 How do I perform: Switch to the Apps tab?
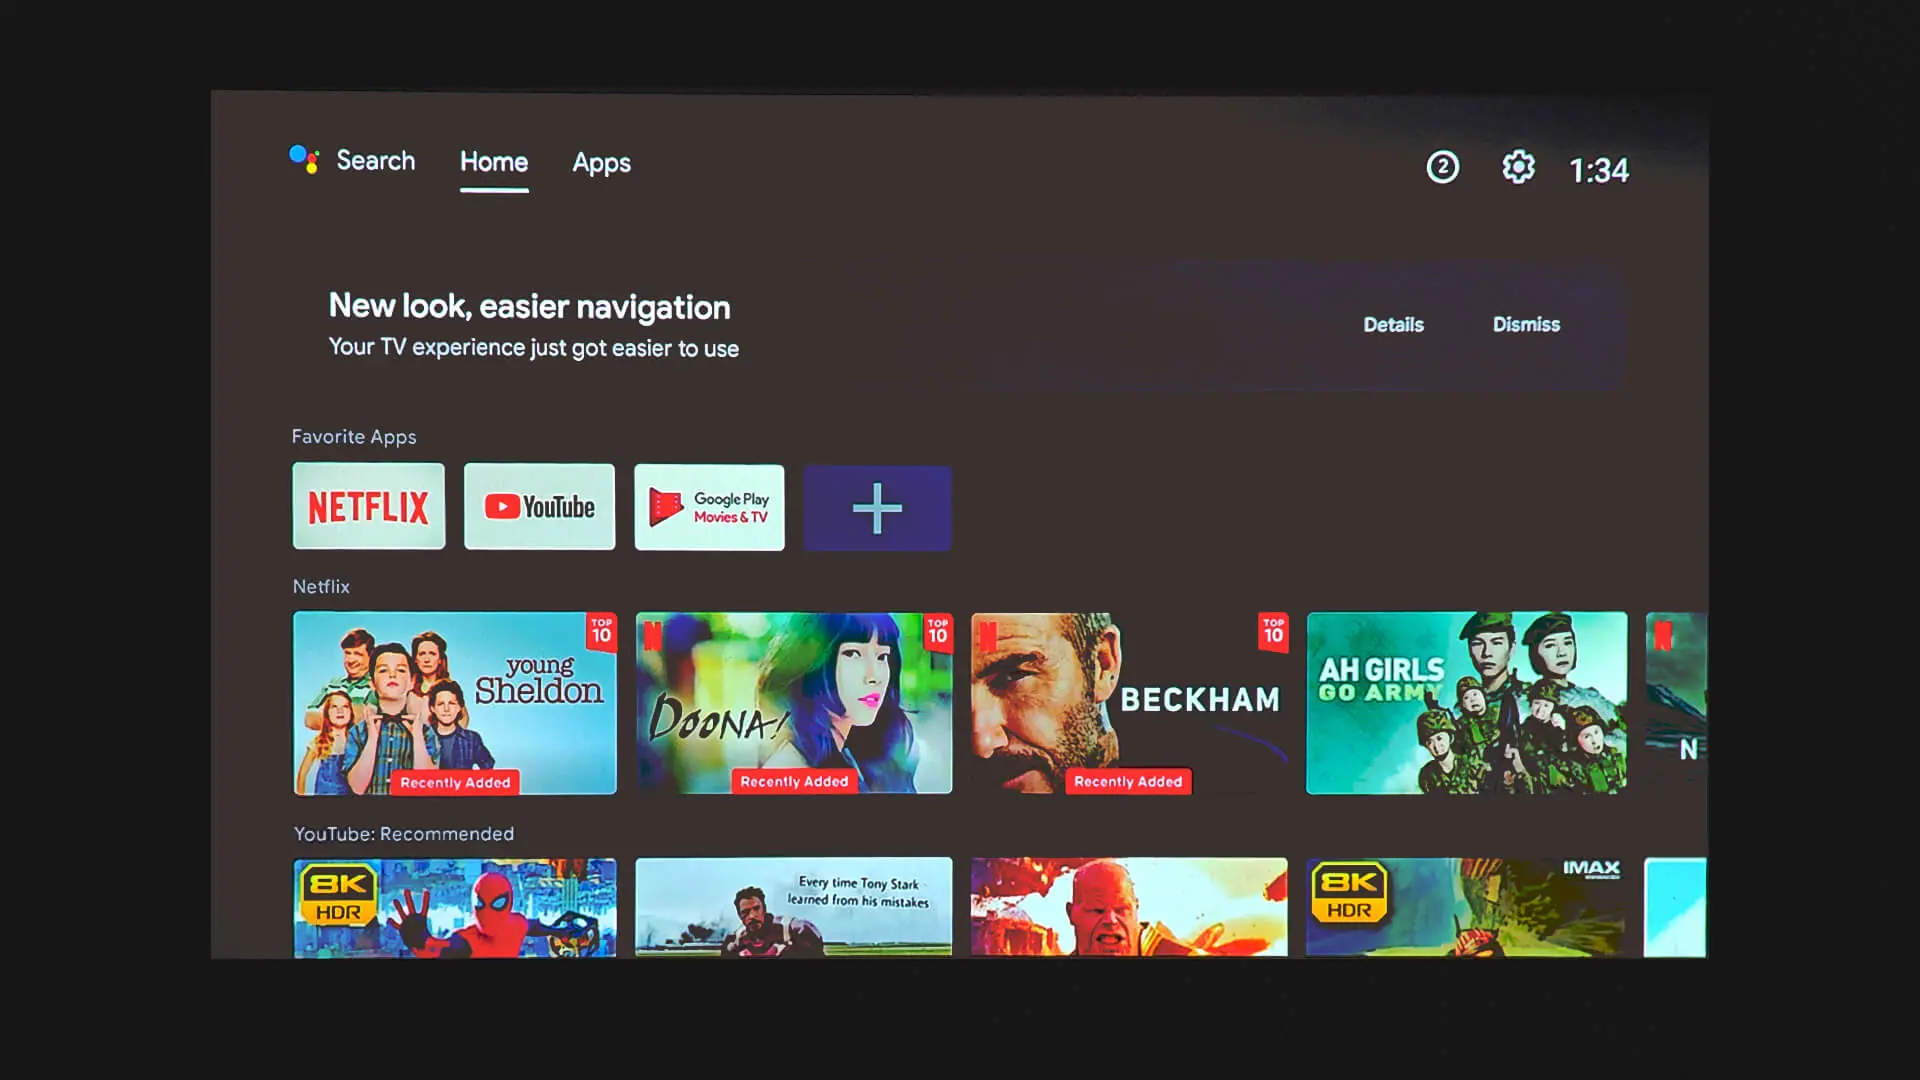(x=601, y=163)
